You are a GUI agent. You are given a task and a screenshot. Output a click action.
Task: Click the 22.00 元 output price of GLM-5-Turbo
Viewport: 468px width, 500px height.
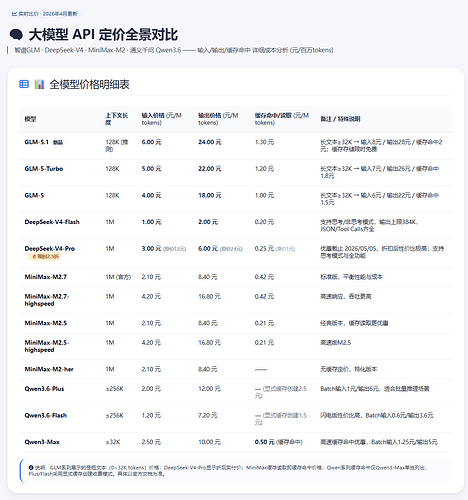pyautogui.click(x=210, y=169)
